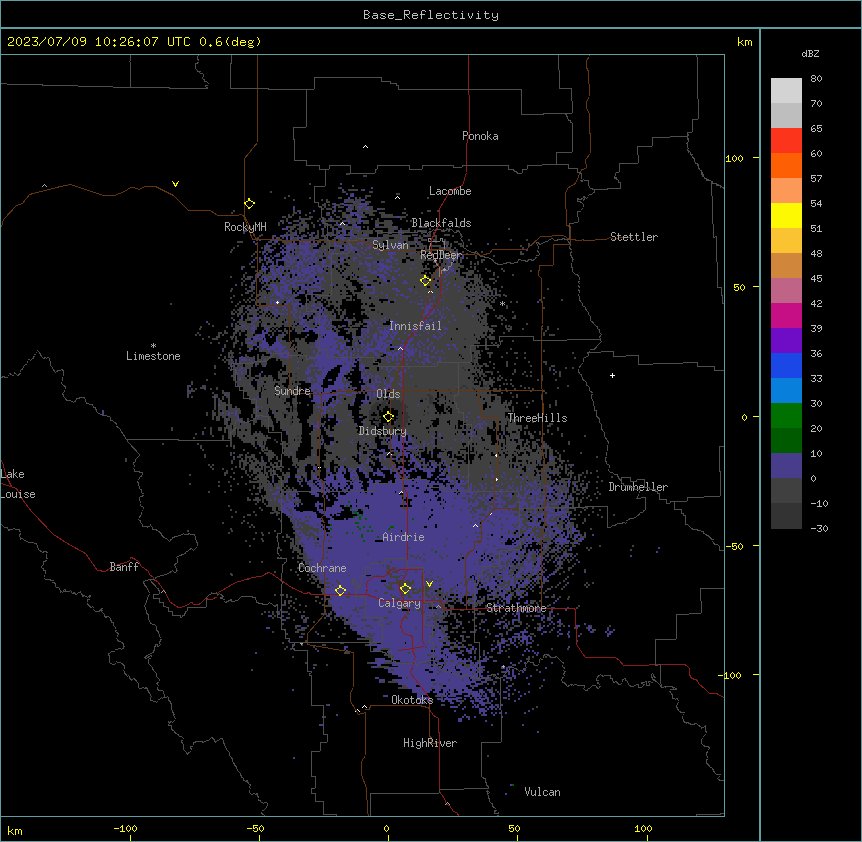Select the orange 57-60 dBZ legend swatch
The image size is (862, 842).
[786, 165]
